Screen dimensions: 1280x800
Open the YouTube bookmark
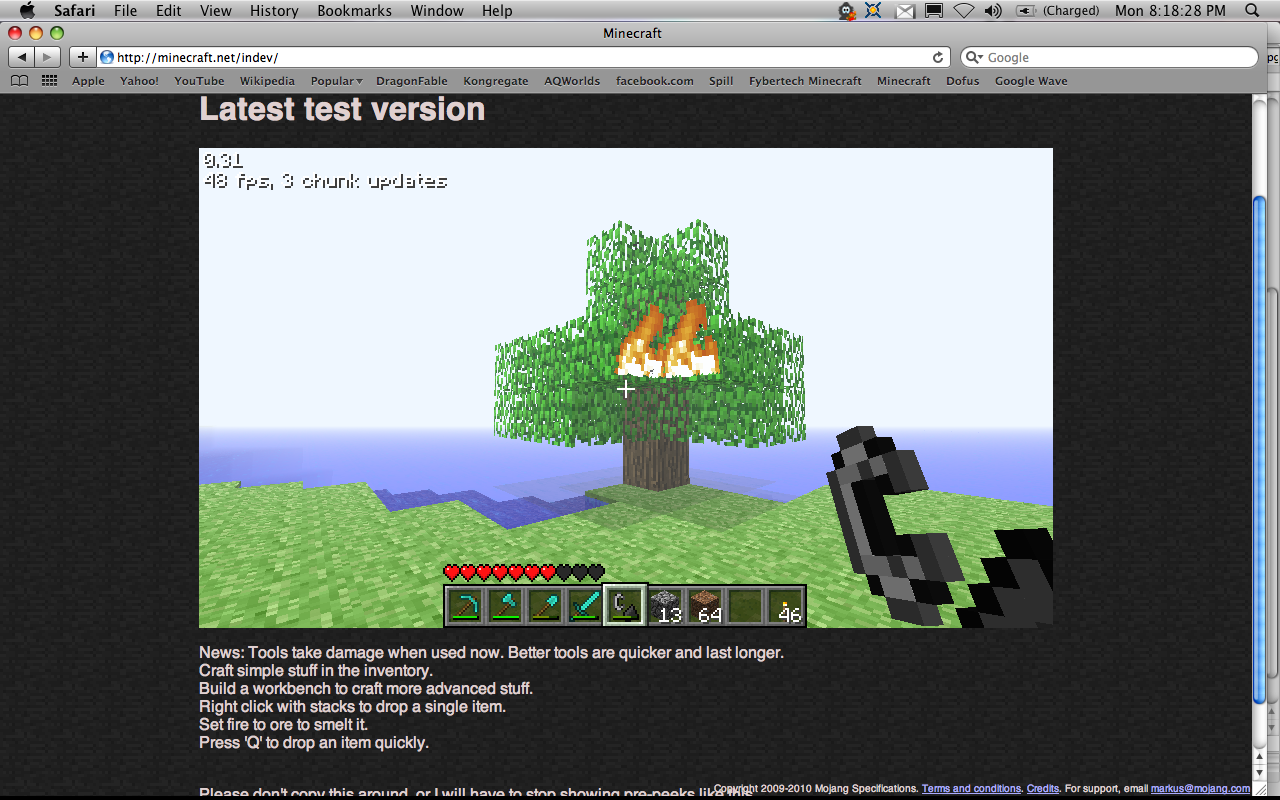tap(199, 81)
